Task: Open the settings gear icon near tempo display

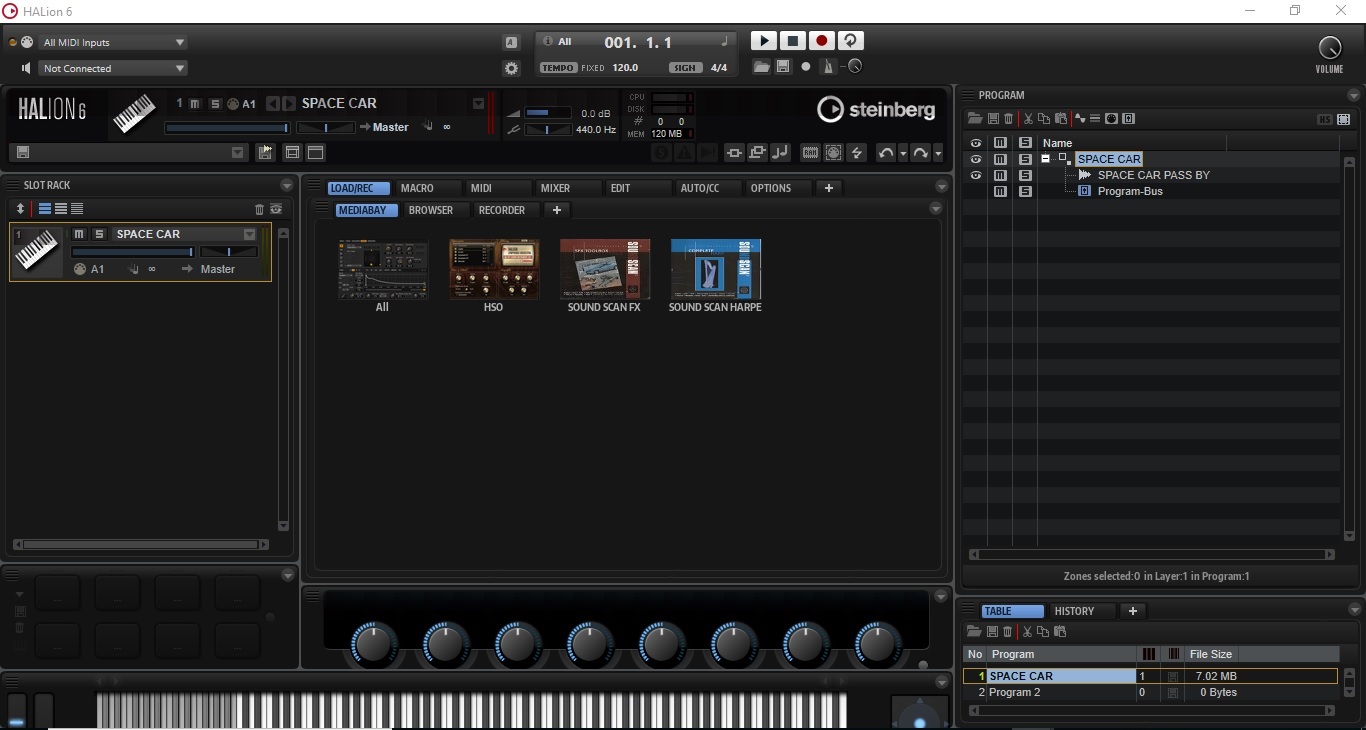Action: pos(511,68)
